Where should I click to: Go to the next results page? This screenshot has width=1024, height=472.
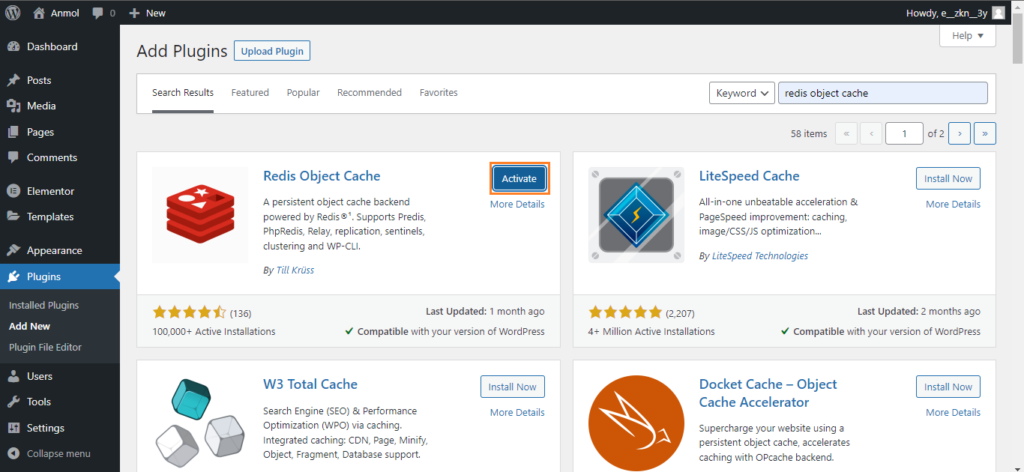[x=959, y=133]
